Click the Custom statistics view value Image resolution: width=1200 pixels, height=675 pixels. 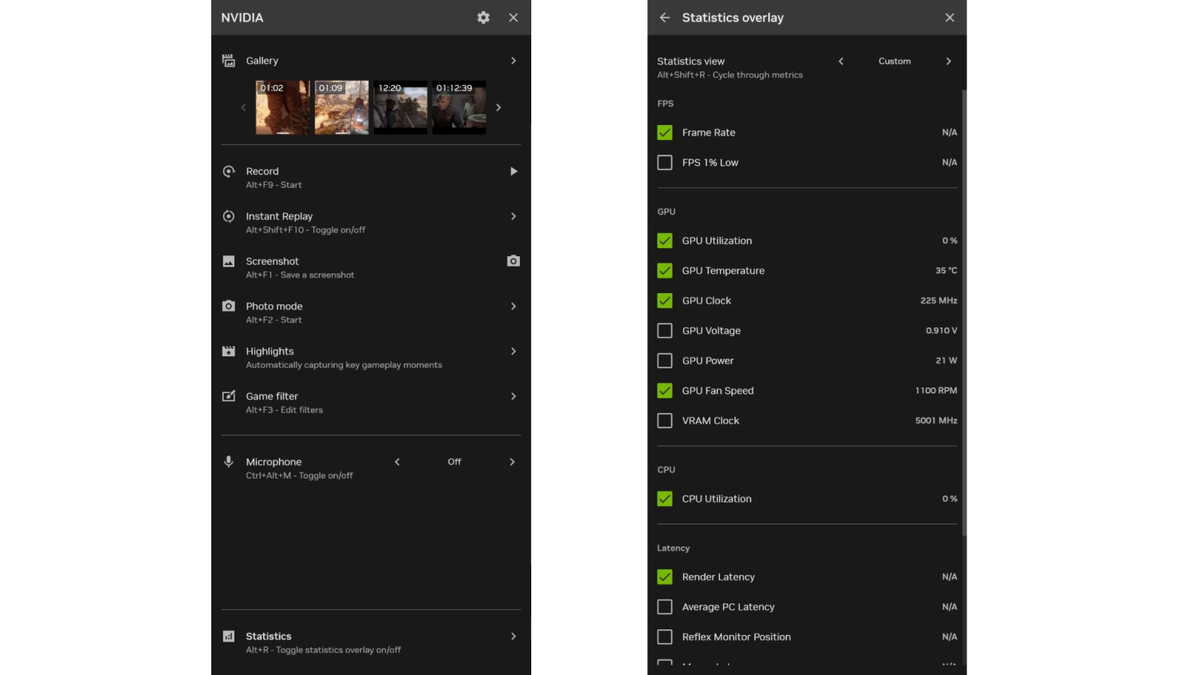894,61
